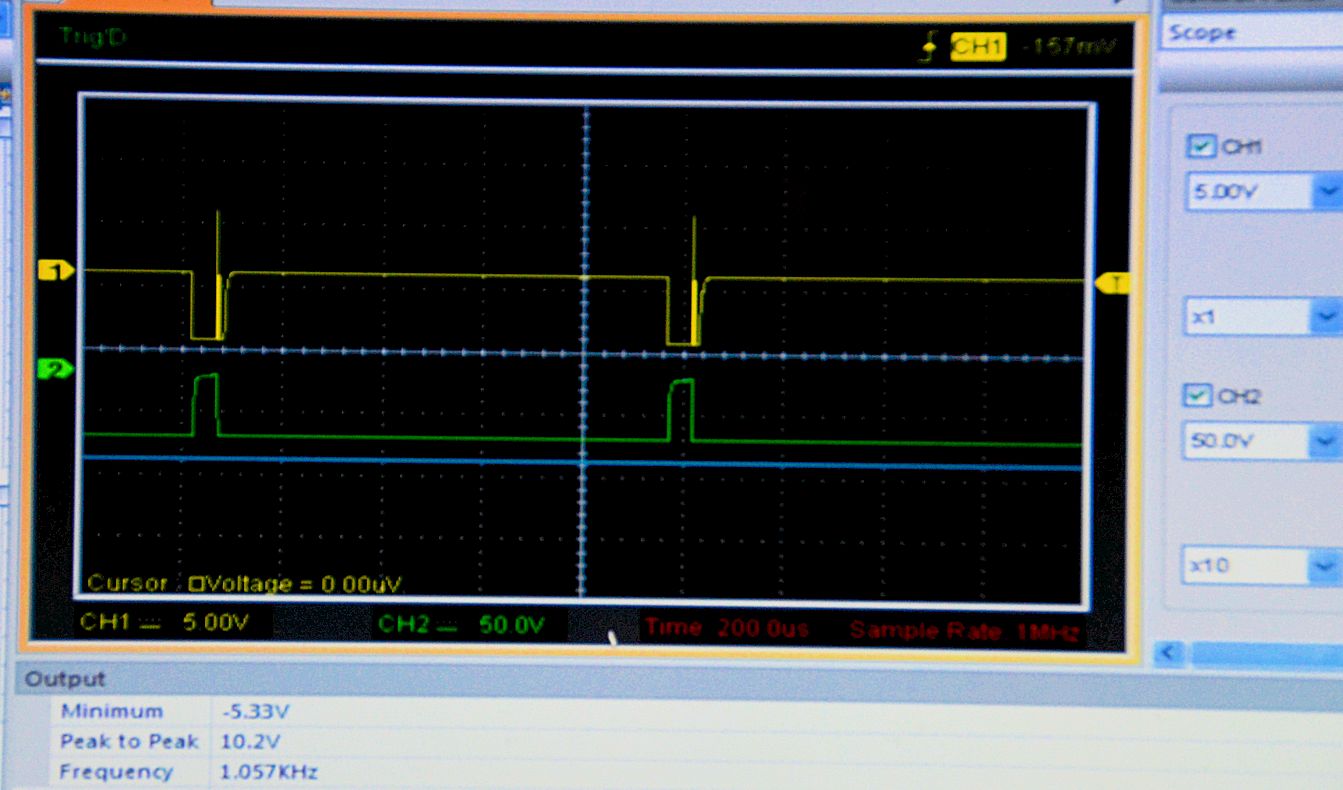
Task: Select the blue horizontal voltage cursor line
Action: [x=583, y=462]
